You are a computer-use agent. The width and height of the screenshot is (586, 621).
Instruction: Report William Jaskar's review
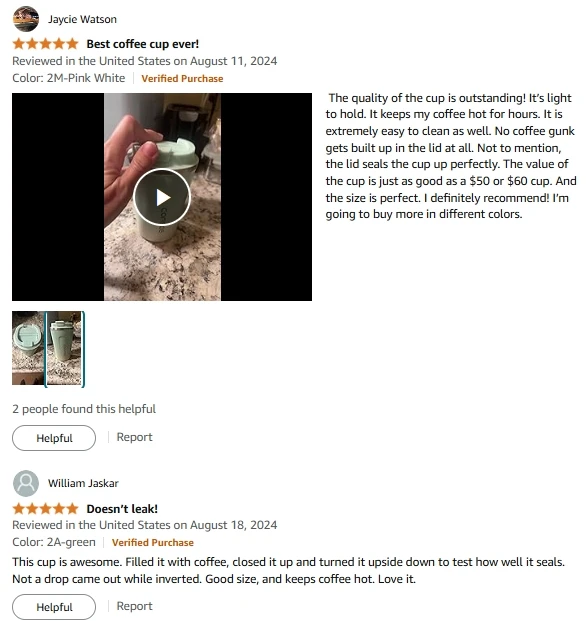tap(134, 606)
